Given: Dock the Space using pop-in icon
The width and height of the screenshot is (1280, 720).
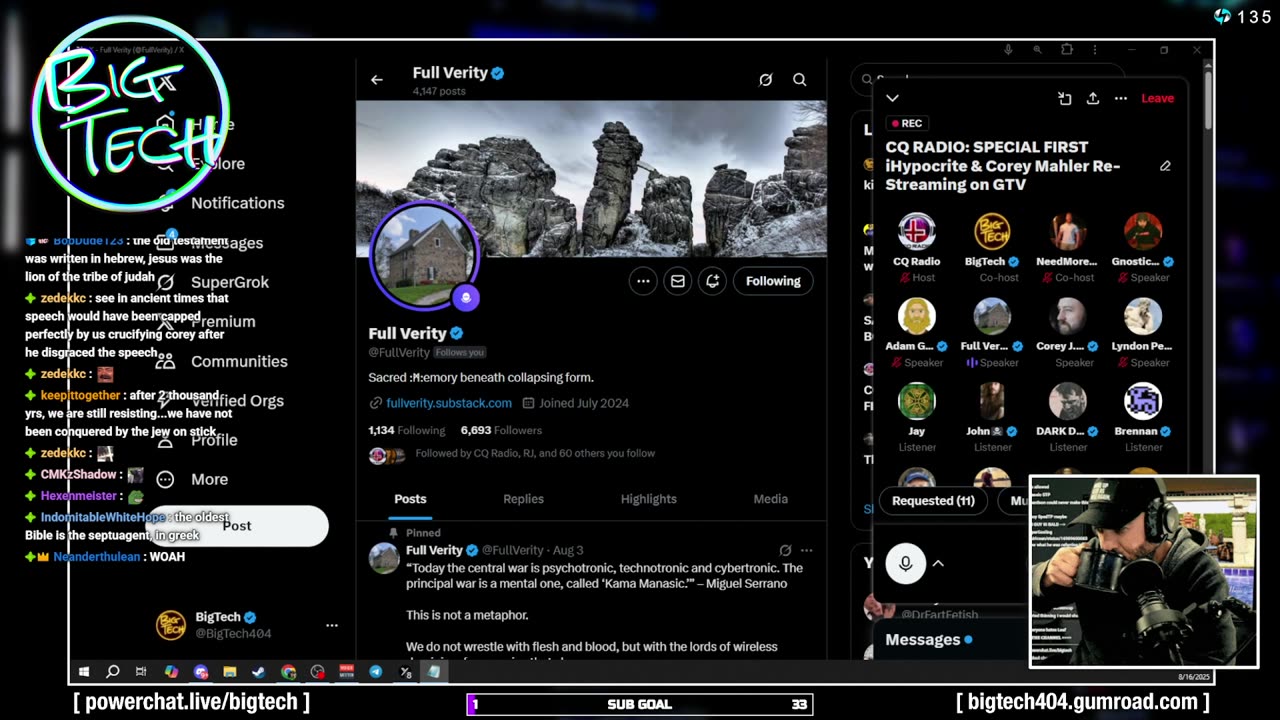Looking at the screenshot, I should (1065, 98).
